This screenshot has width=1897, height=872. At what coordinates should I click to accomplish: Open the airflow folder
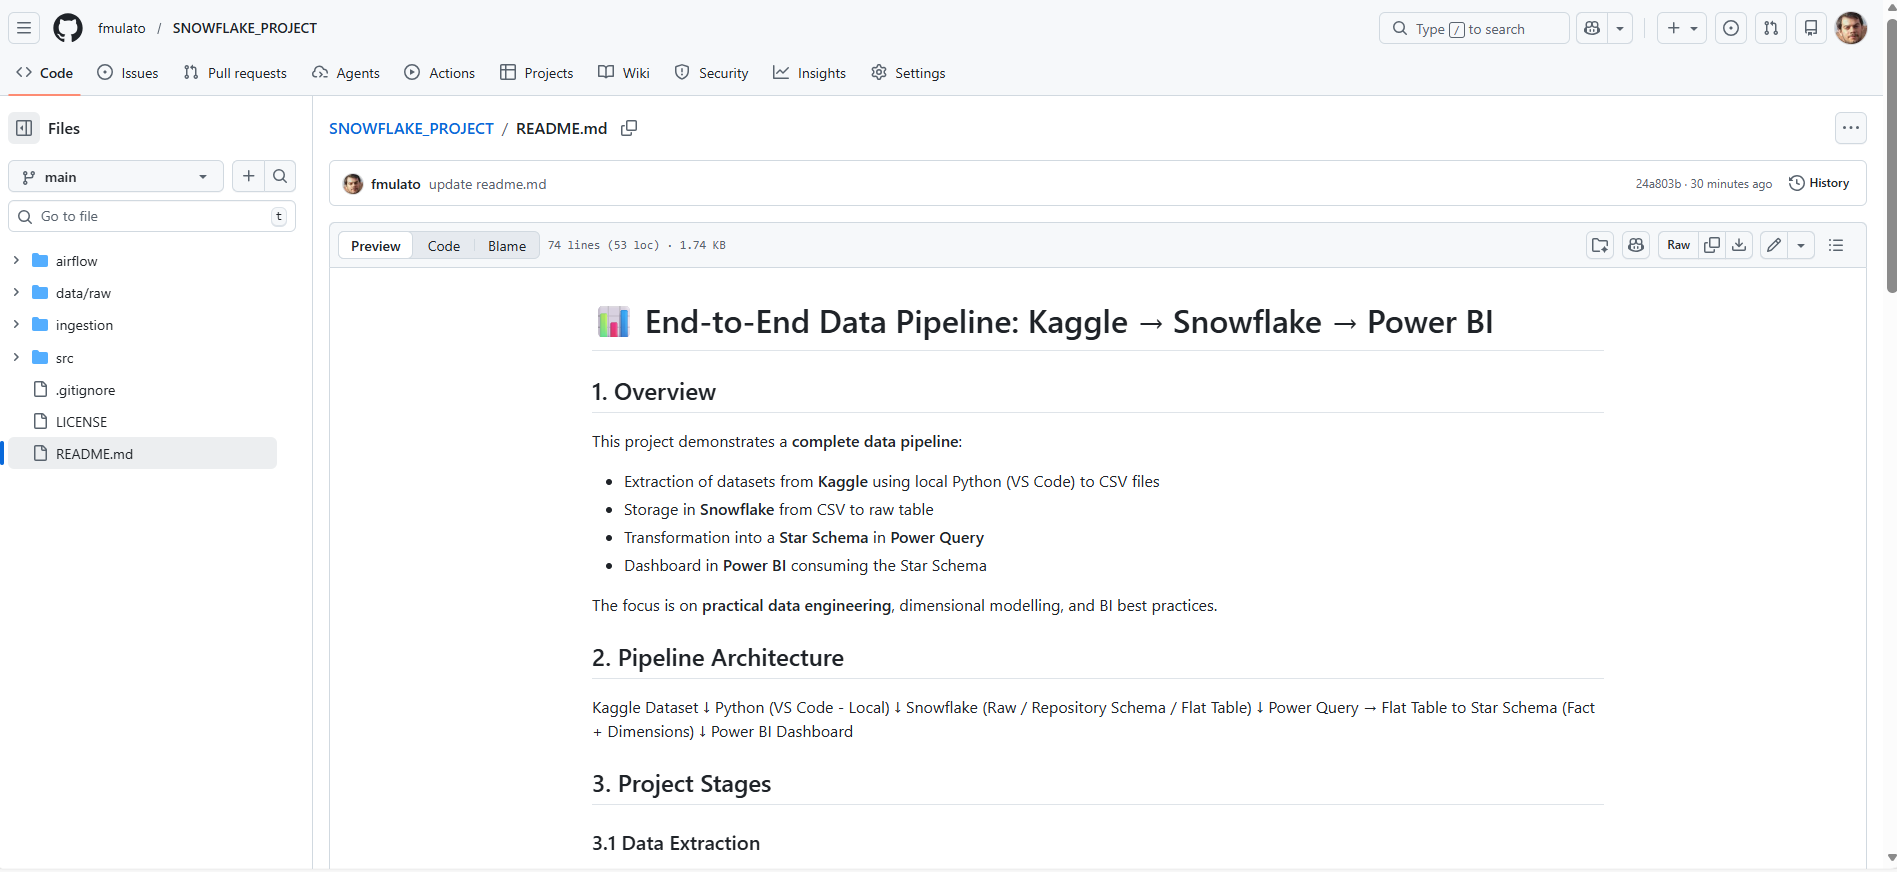click(x=76, y=261)
